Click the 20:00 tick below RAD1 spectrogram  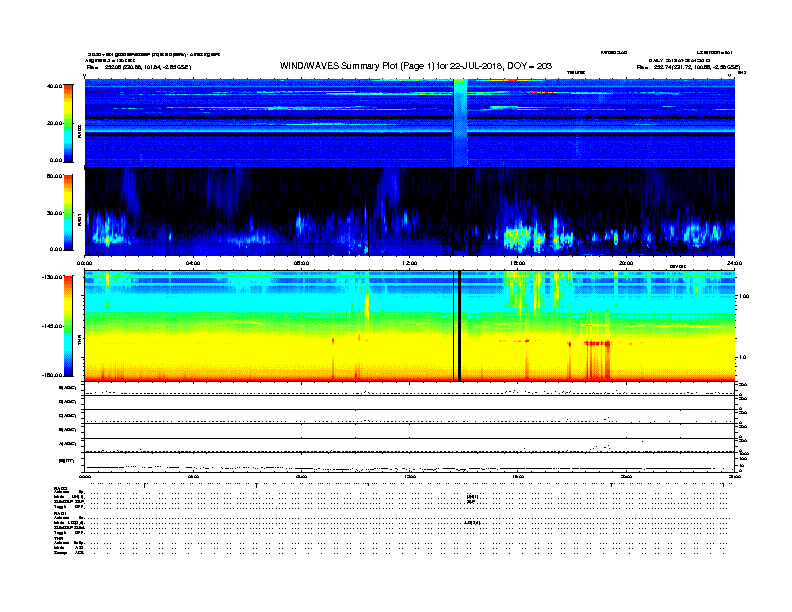pyautogui.click(x=626, y=263)
